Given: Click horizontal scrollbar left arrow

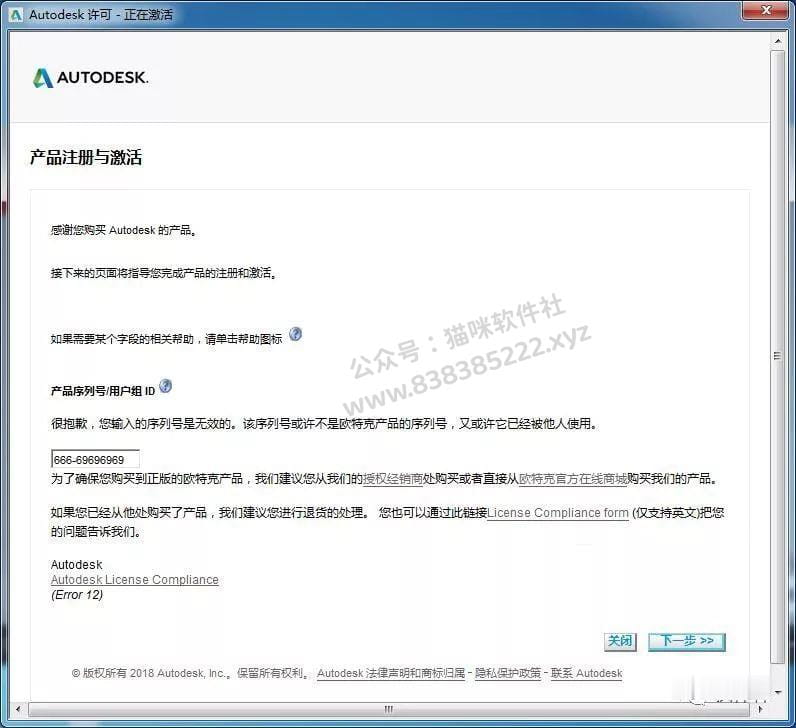Looking at the screenshot, I should 18,709.
